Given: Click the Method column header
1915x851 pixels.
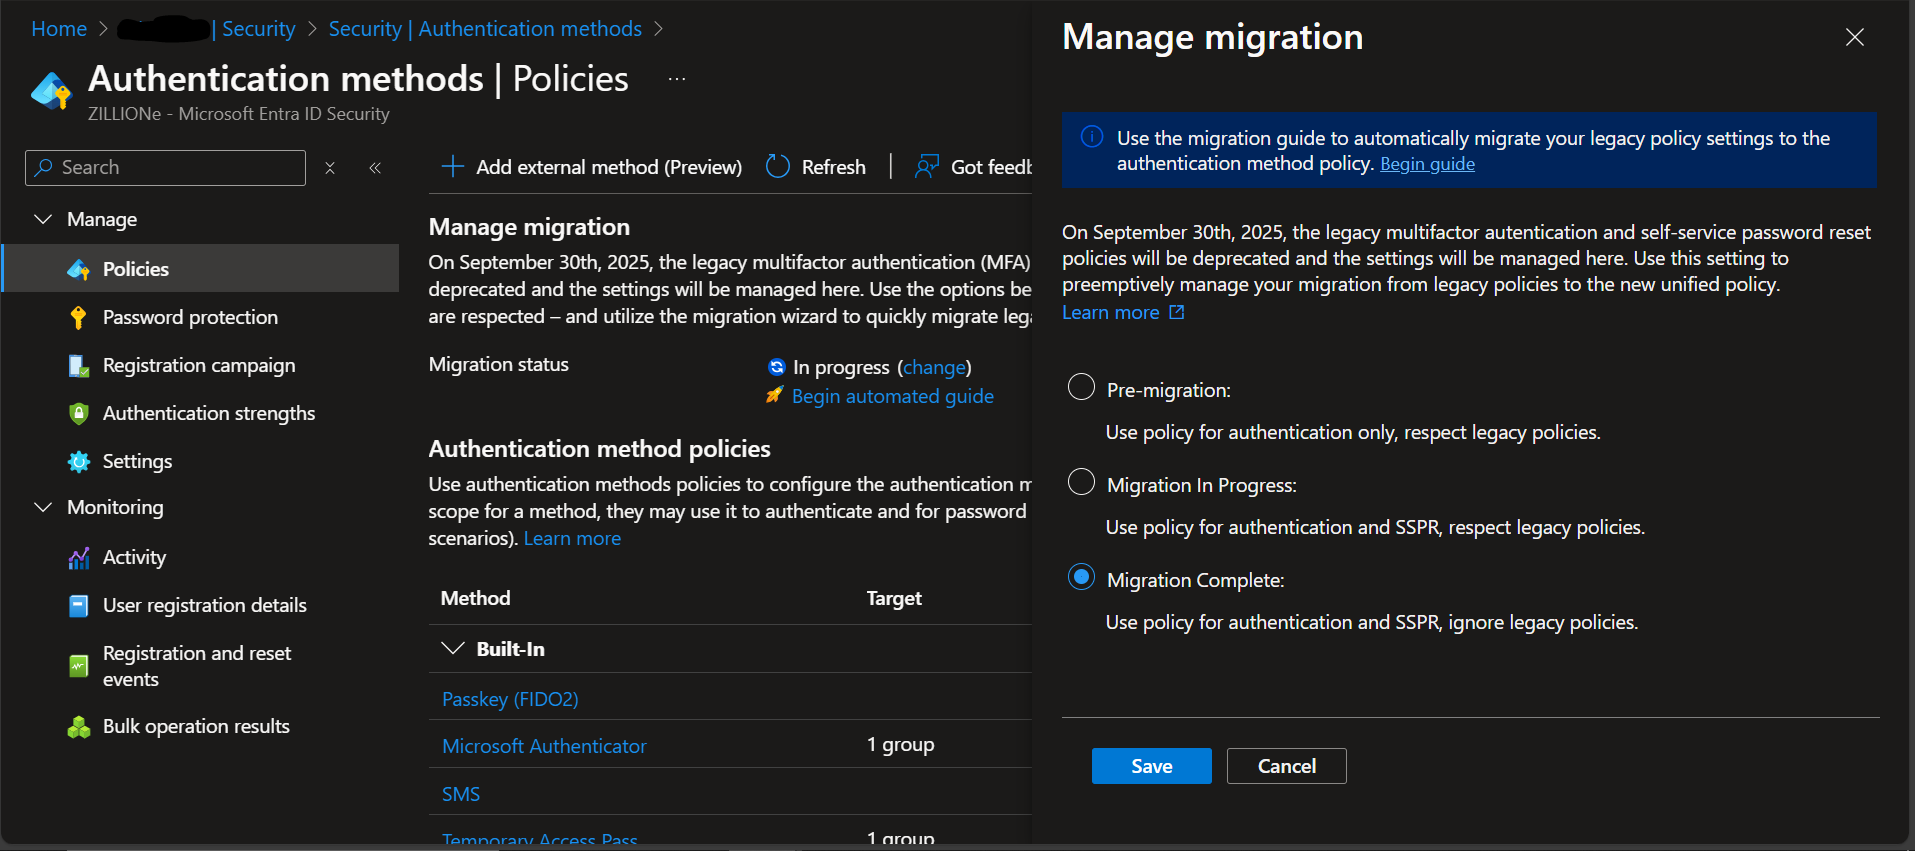Looking at the screenshot, I should click(475, 598).
